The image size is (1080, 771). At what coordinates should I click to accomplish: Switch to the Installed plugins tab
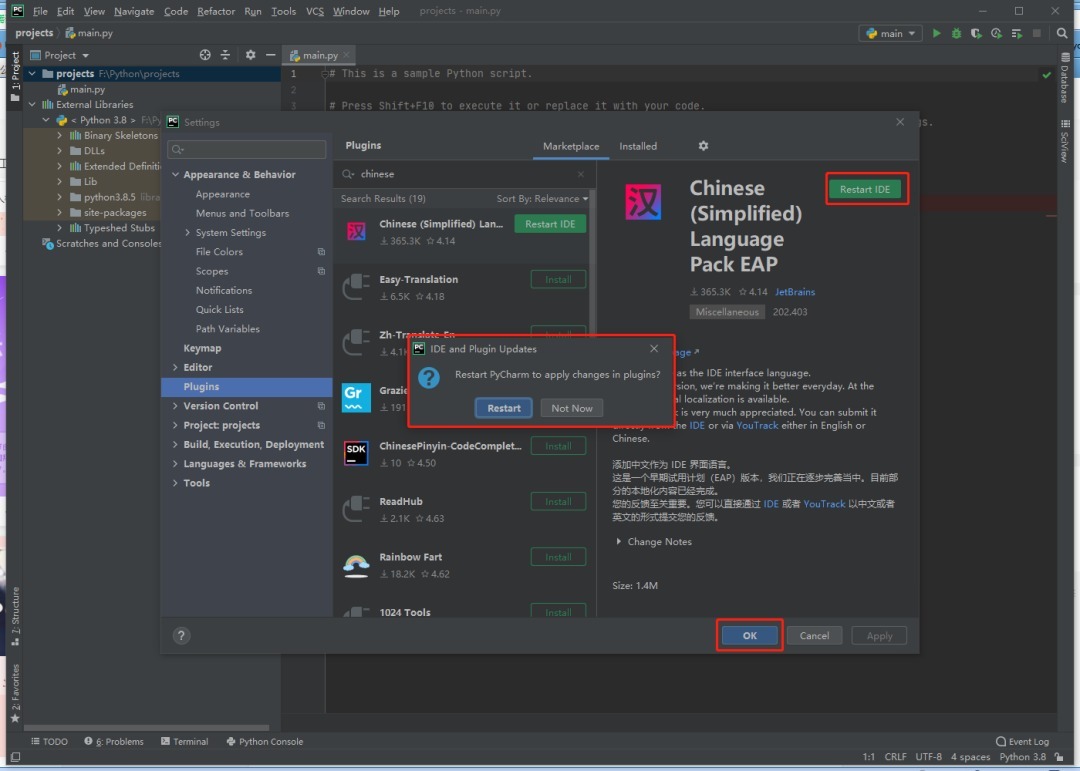click(638, 146)
